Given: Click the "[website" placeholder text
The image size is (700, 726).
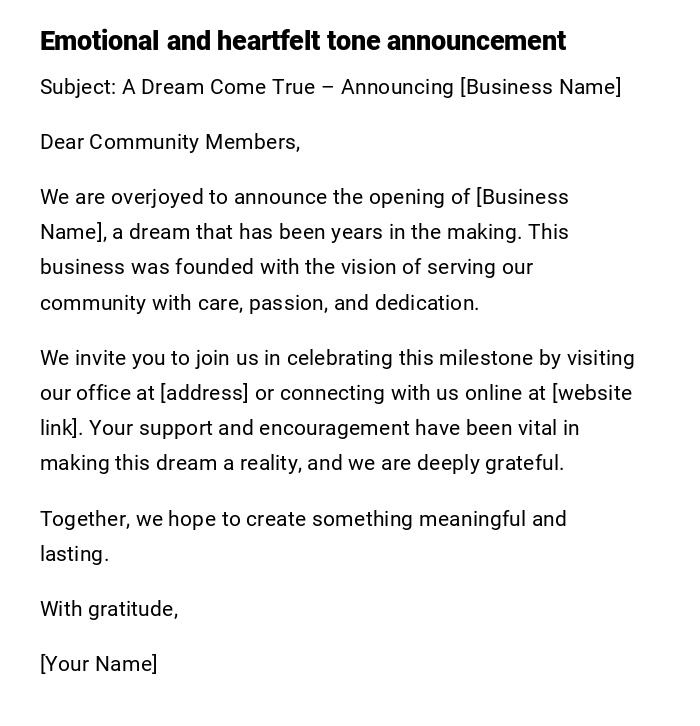Looking at the screenshot, I should [592, 393].
